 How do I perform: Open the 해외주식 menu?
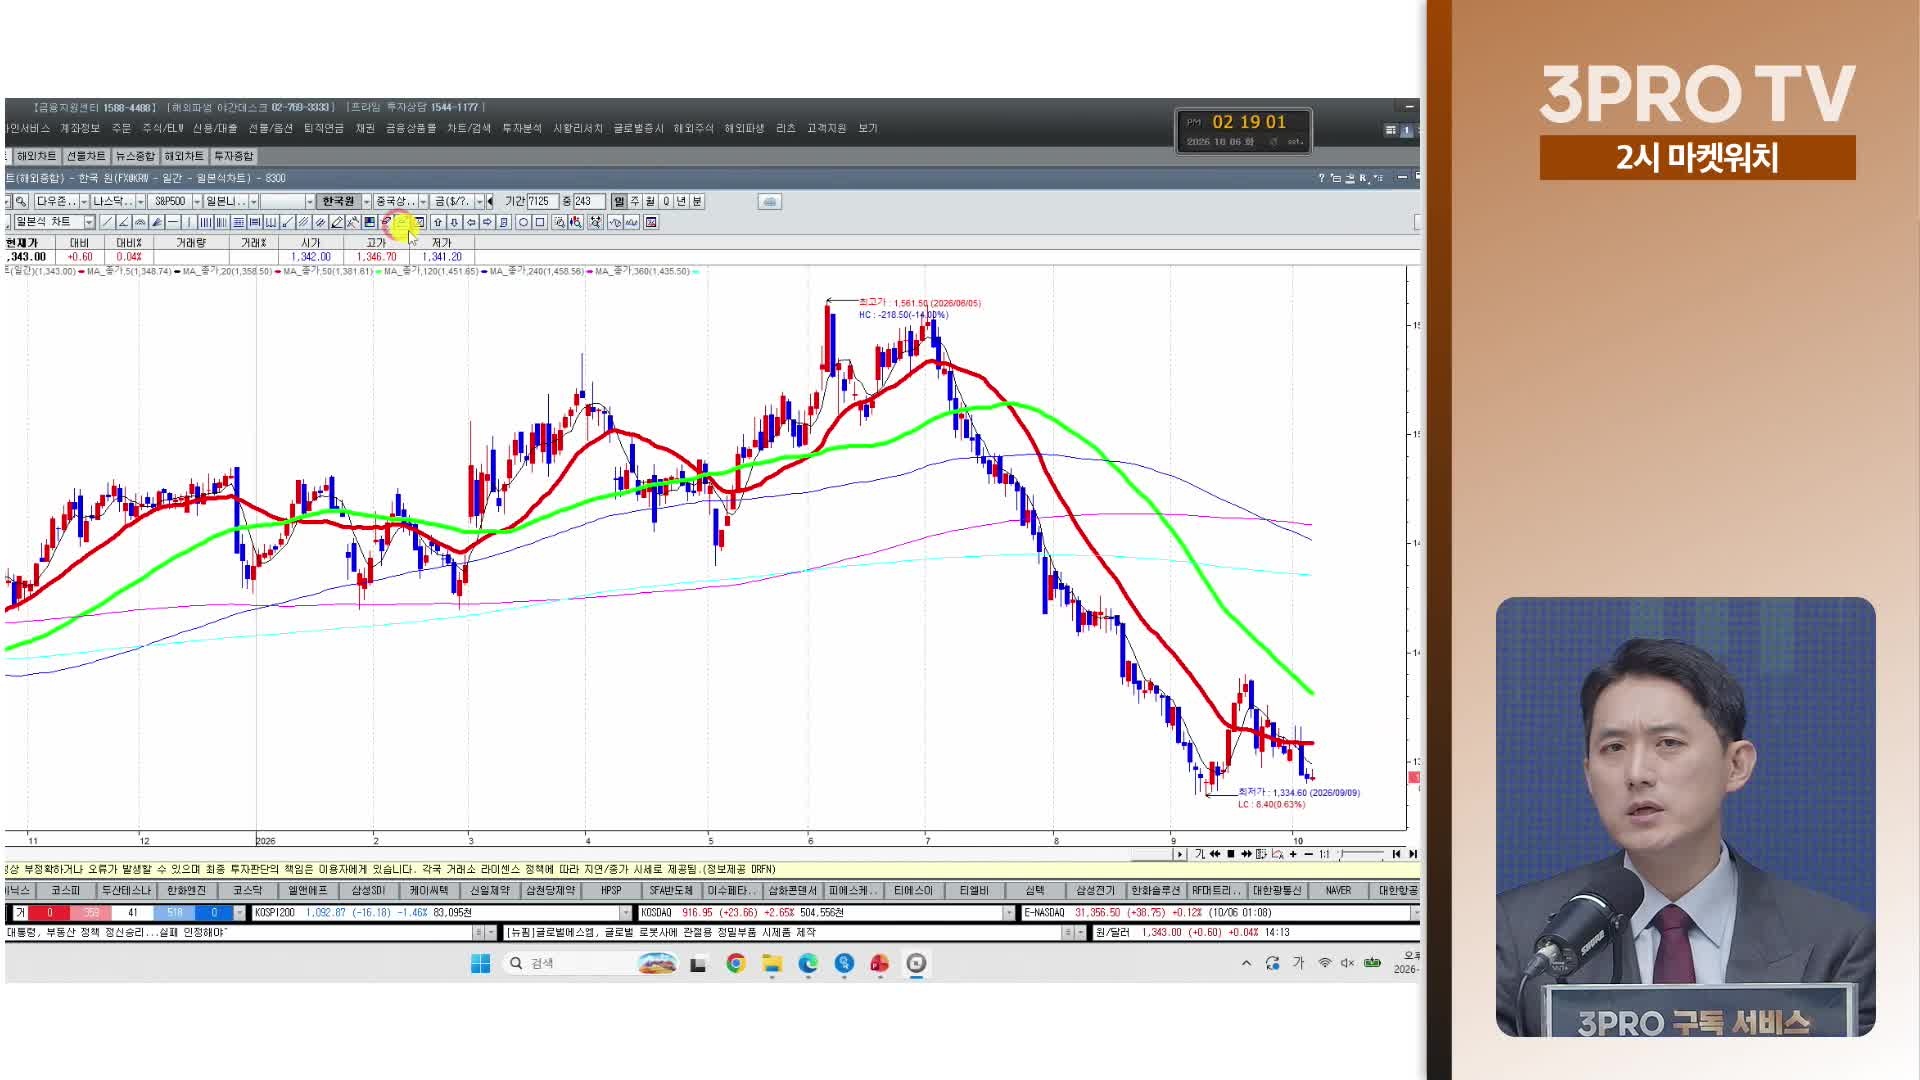tap(693, 128)
